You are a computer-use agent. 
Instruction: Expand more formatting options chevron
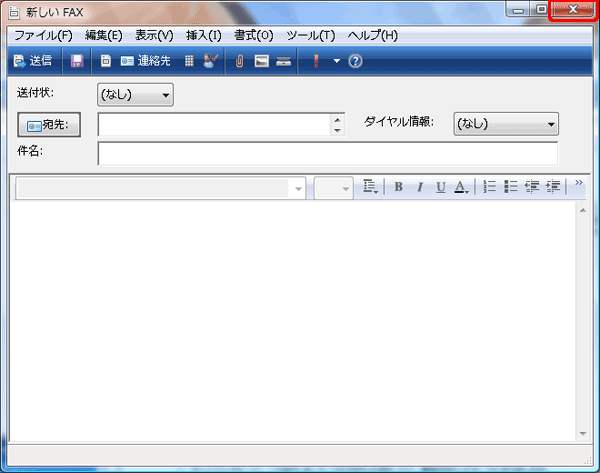(x=579, y=183)
